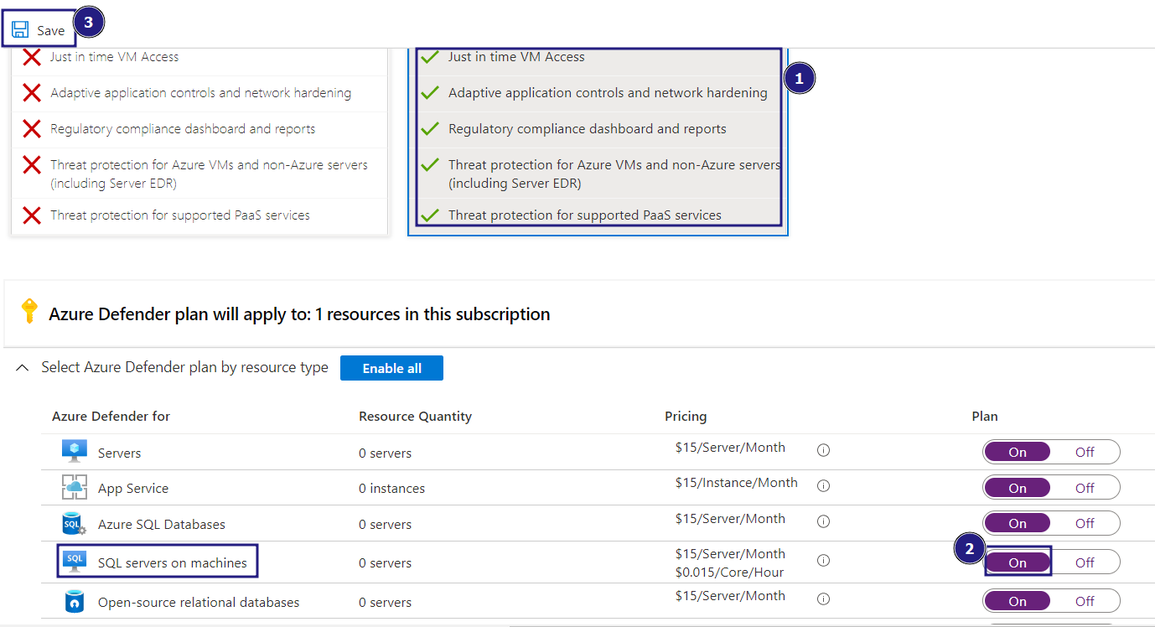
Task: Click the Open-source relational databases icon
Action: coord(74,602)
